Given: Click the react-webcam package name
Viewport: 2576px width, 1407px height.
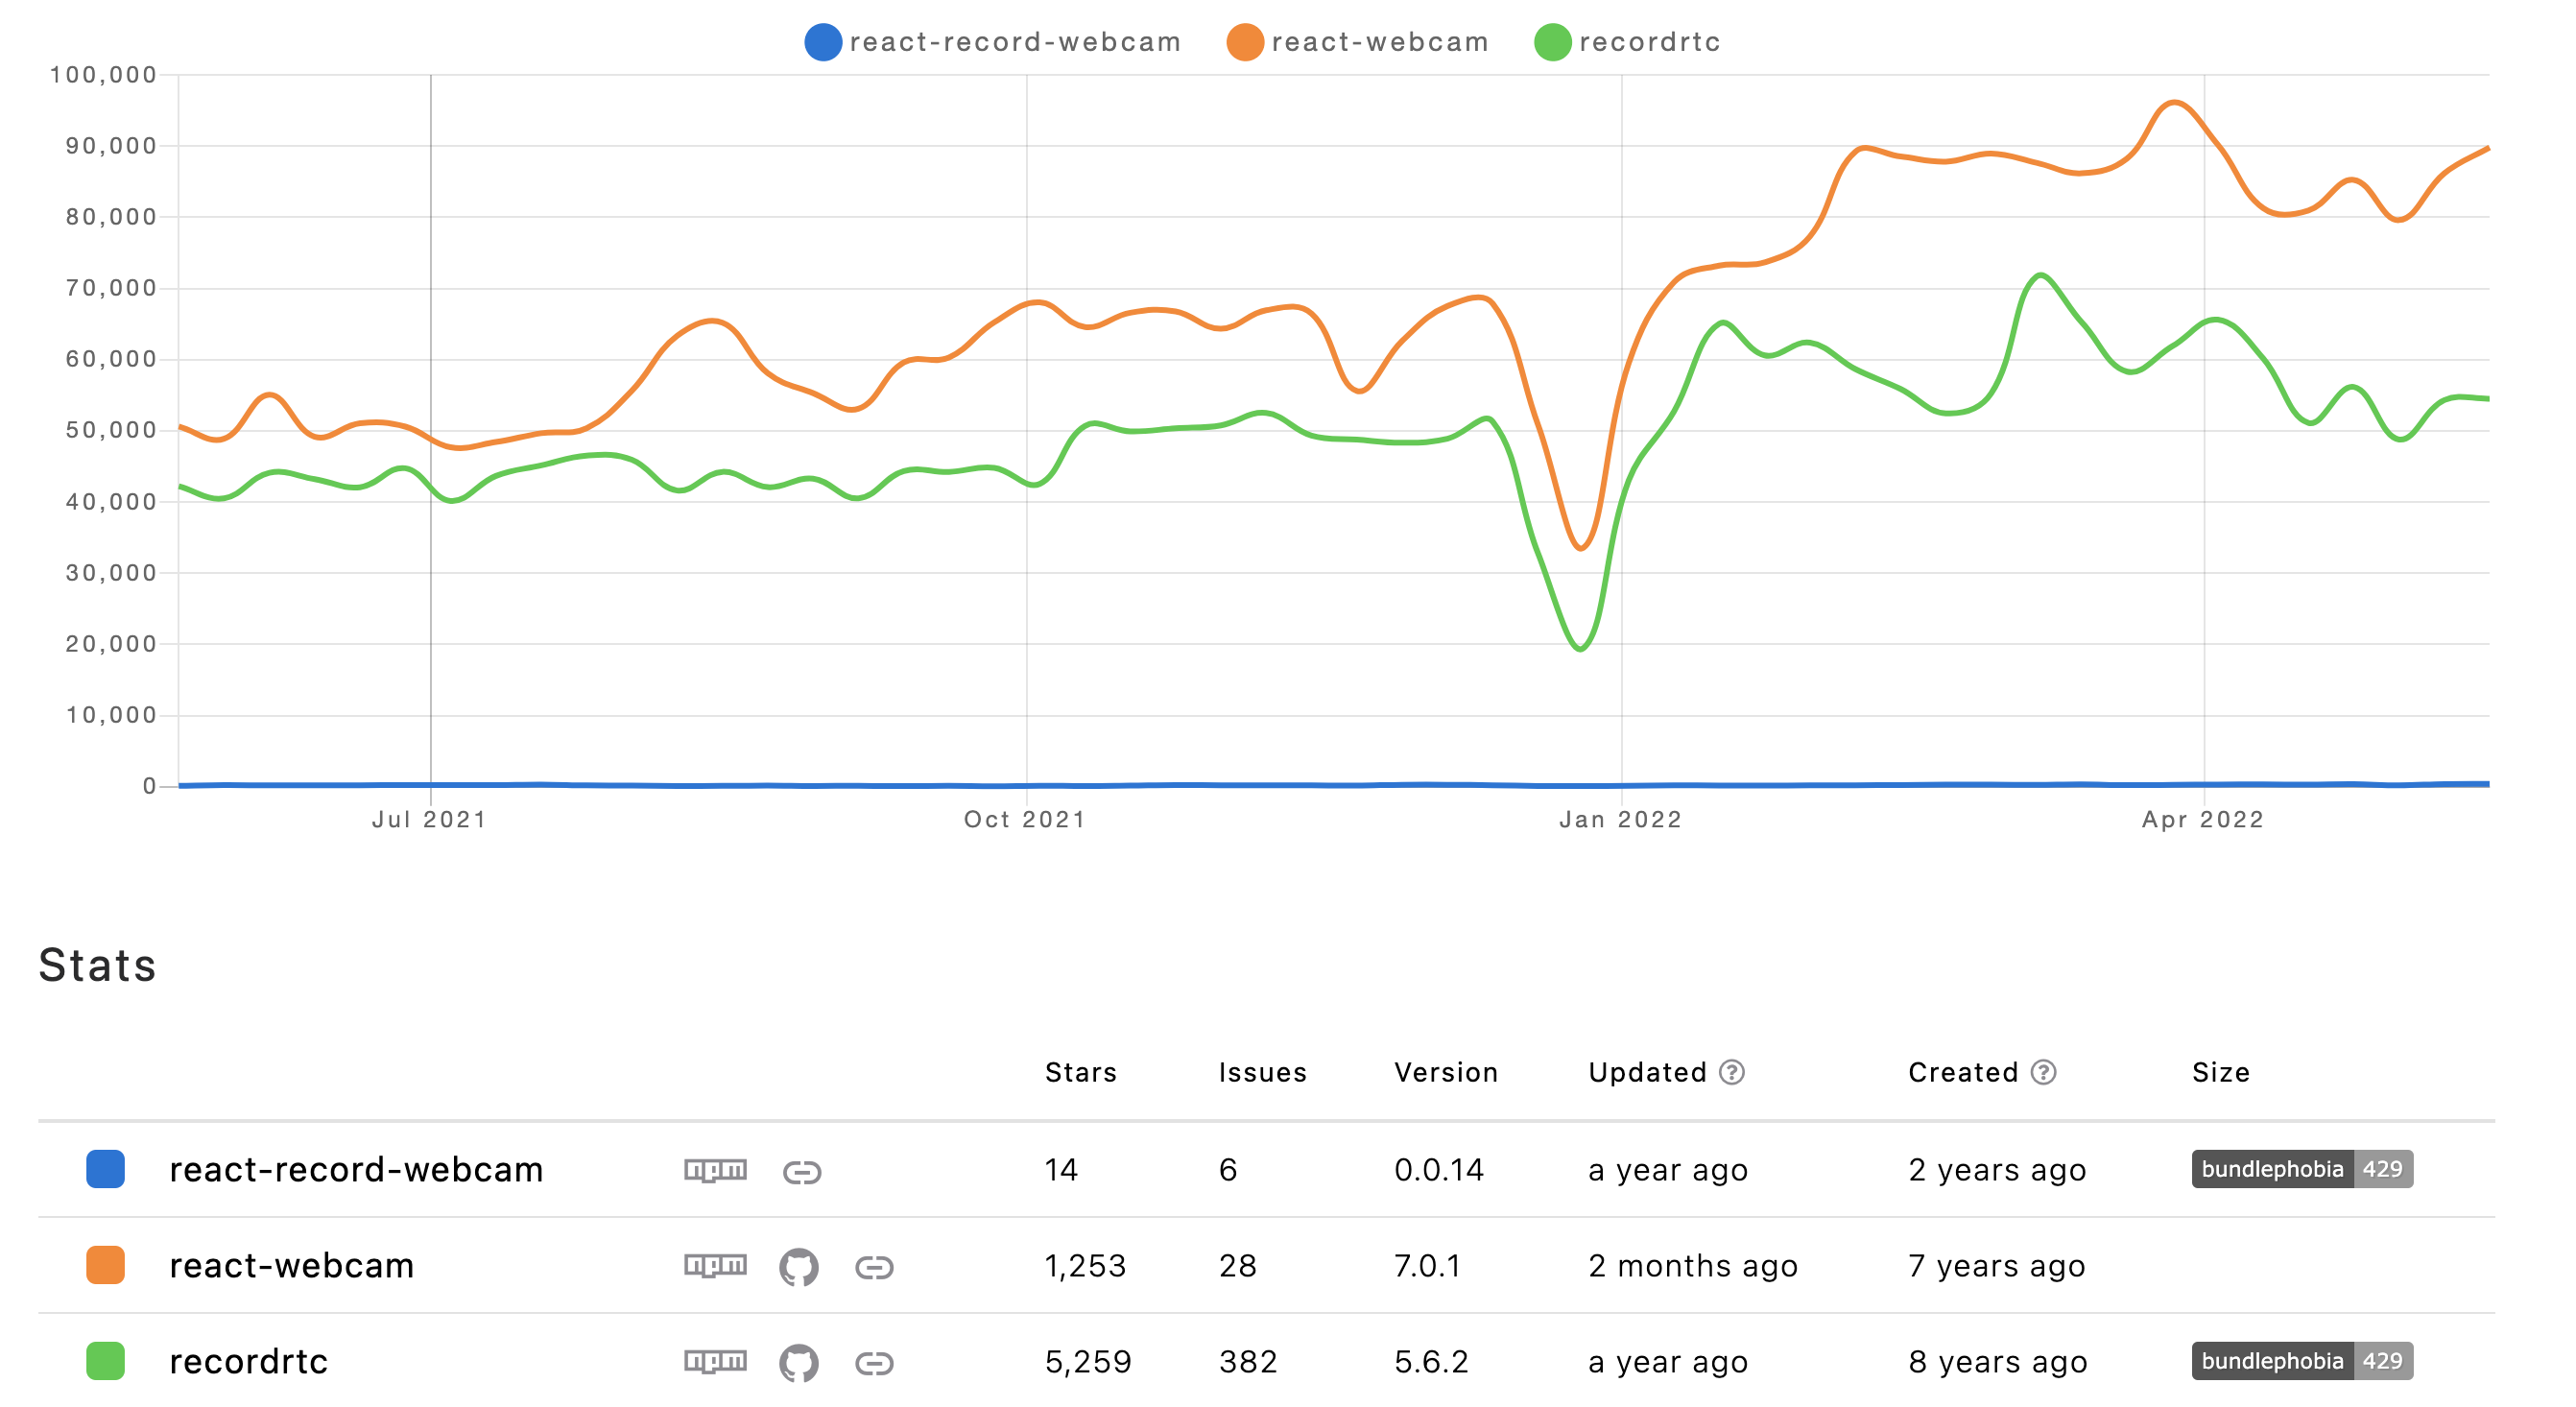Looking at the screenshot, I should 291,1265.
